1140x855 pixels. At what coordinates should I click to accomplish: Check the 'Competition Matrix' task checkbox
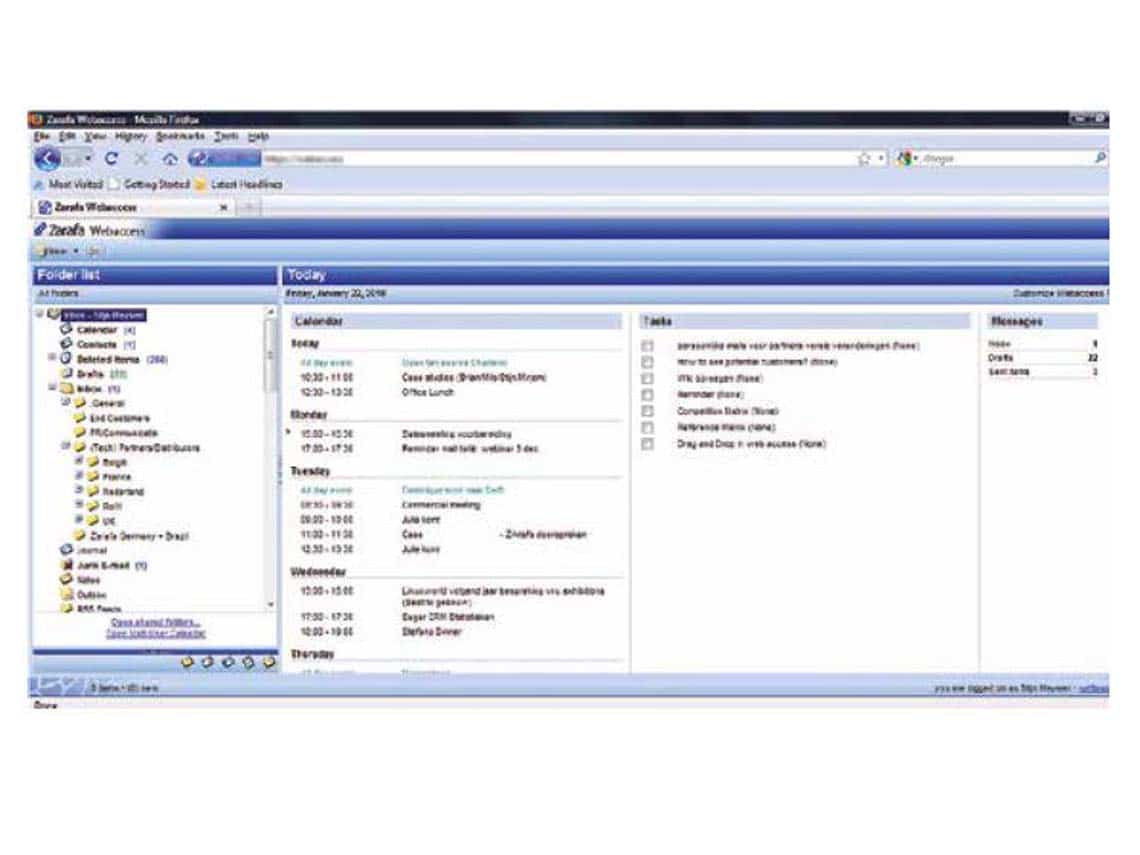(x=647, y=412)
